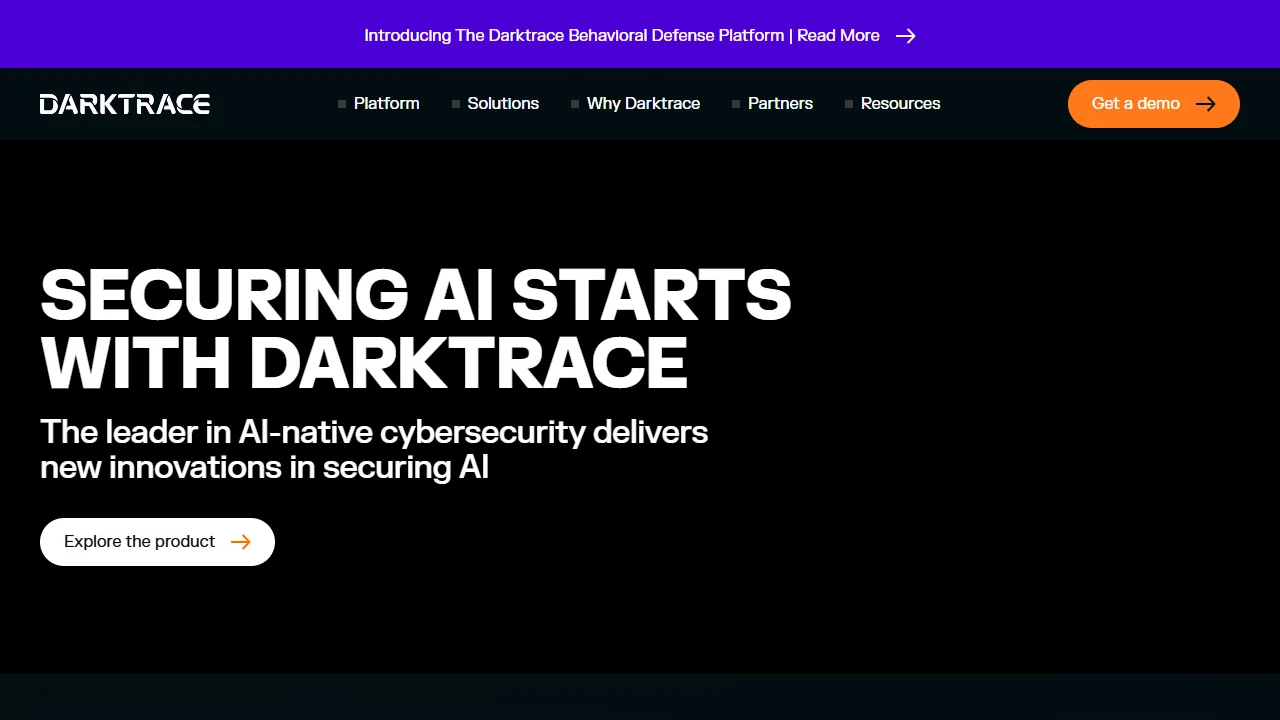
Task: Open the Resources menu
Action: click(x=893, y=104)
